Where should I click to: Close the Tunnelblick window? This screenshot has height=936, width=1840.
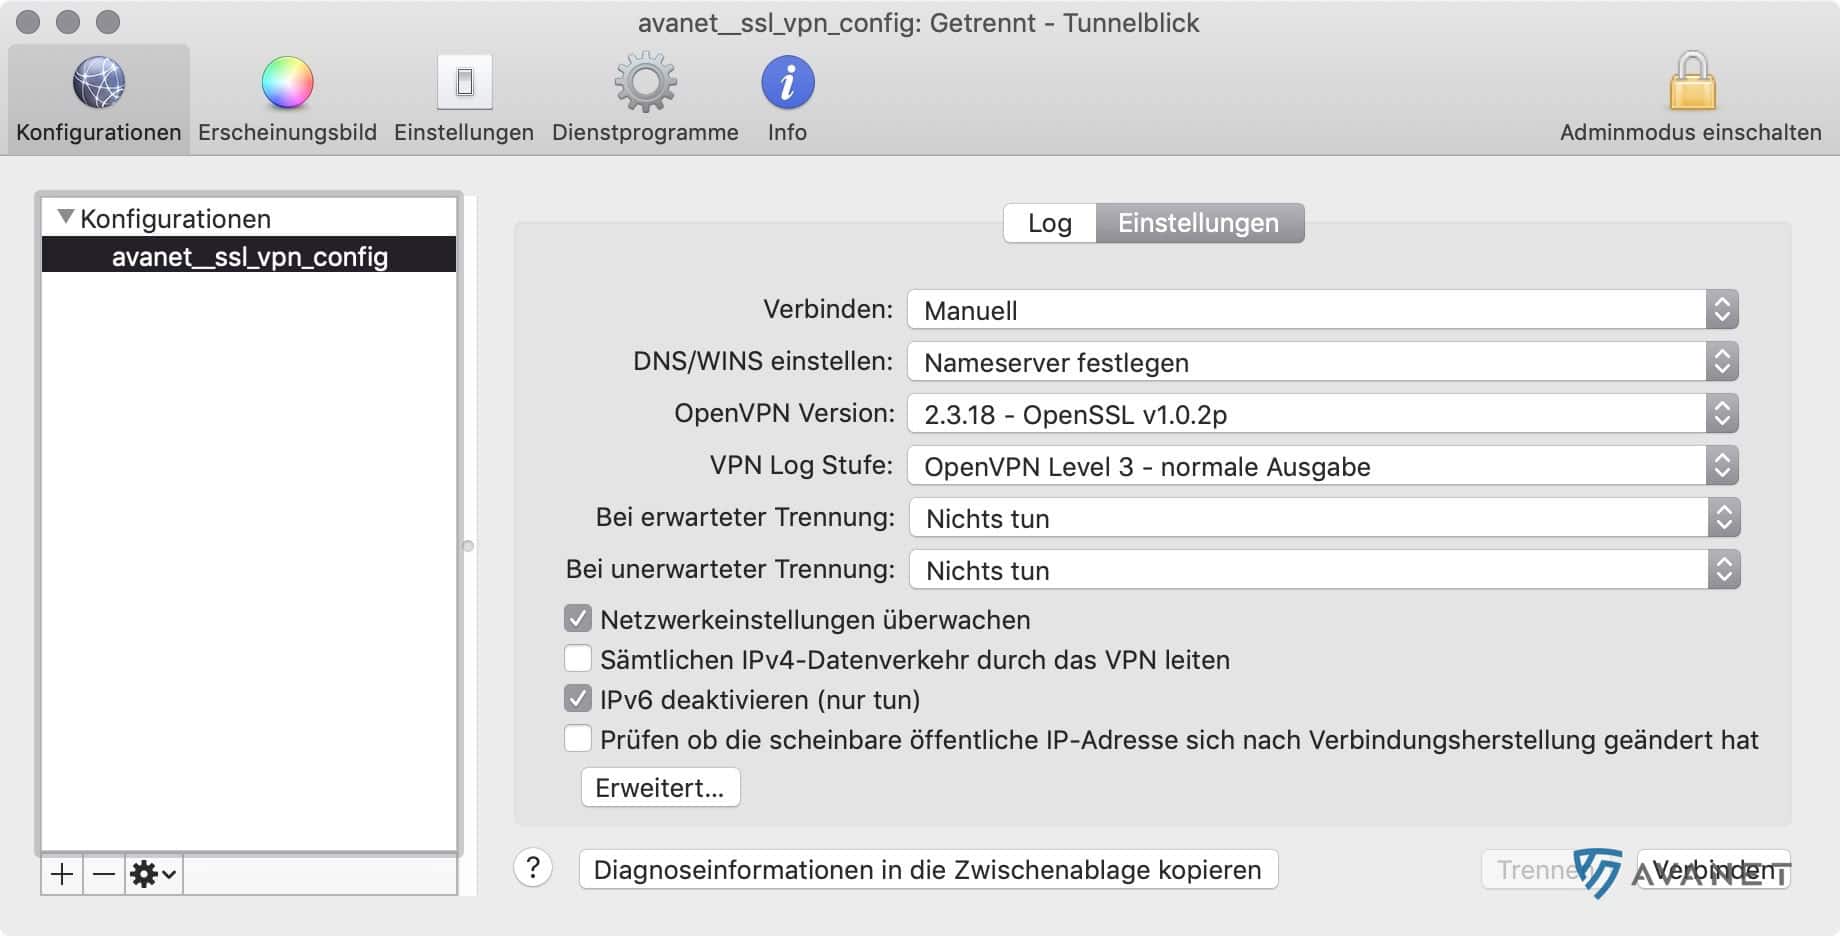tap(29, 21)
